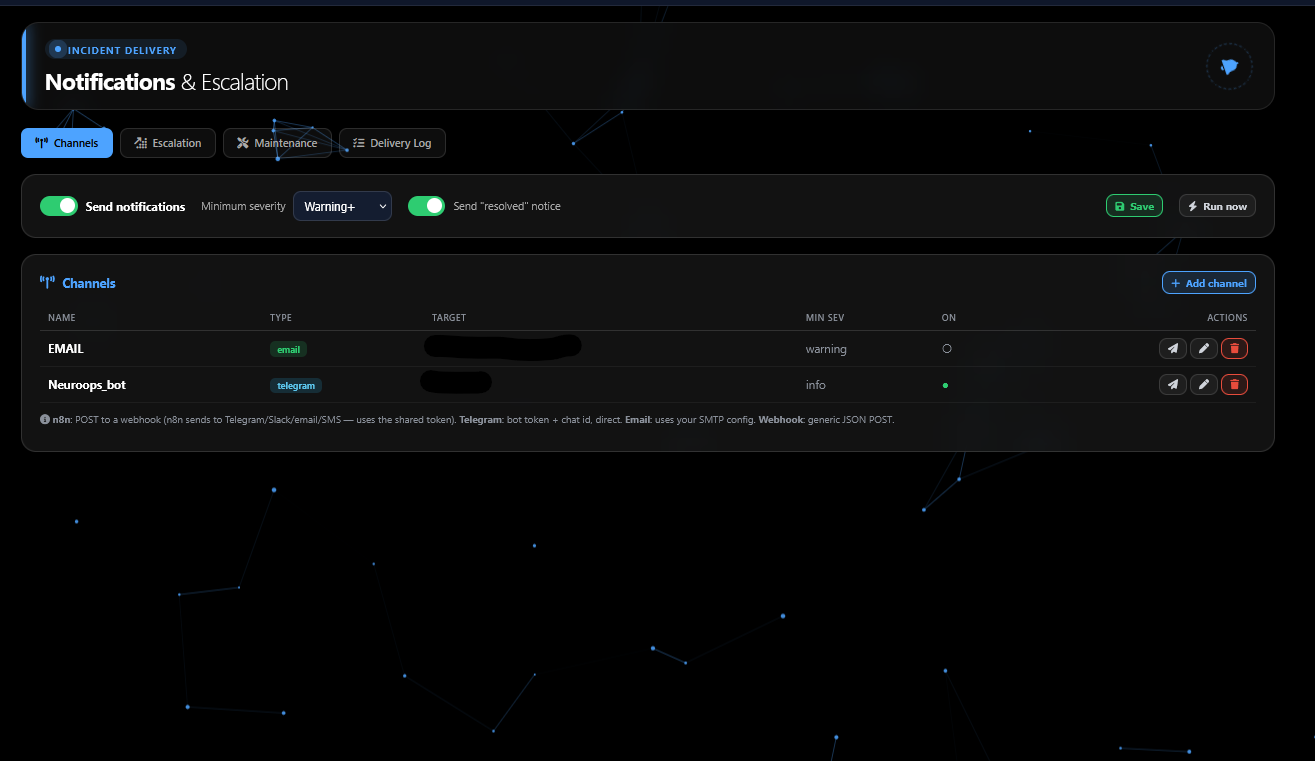Click the EMAIL channel name
Viewport: 1315px width, 761px height.
click(66, 349)
